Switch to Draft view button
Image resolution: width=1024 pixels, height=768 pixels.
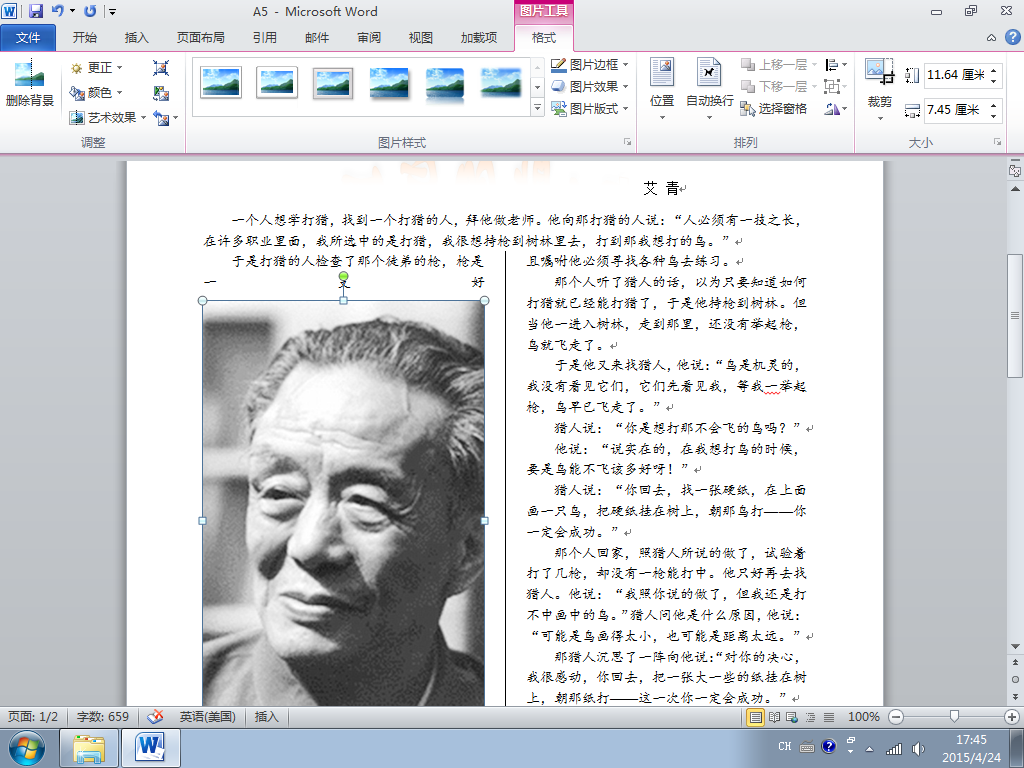pos(829,717)
